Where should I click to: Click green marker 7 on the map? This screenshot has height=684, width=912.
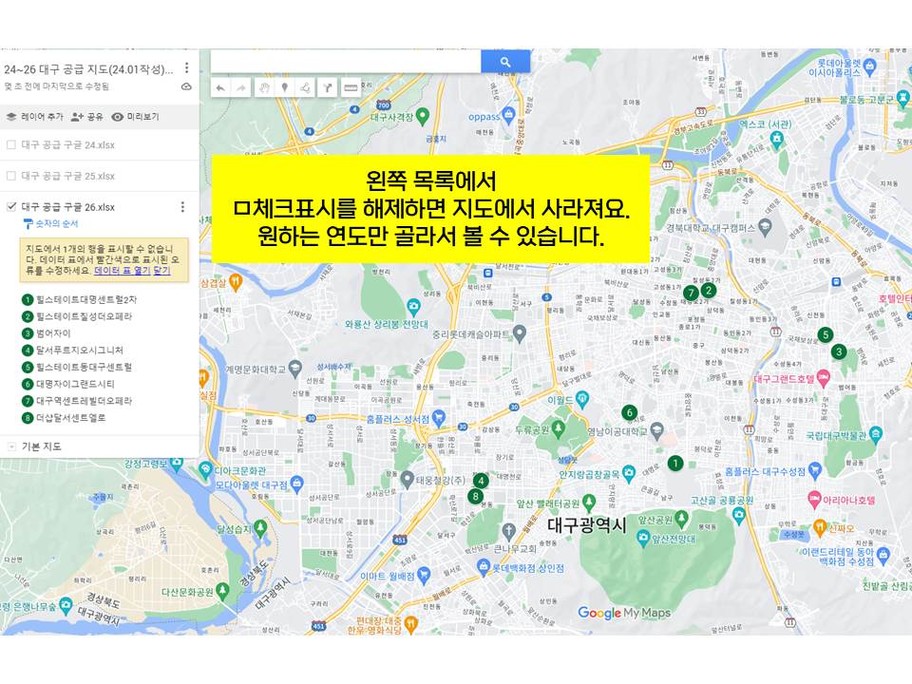690,293
